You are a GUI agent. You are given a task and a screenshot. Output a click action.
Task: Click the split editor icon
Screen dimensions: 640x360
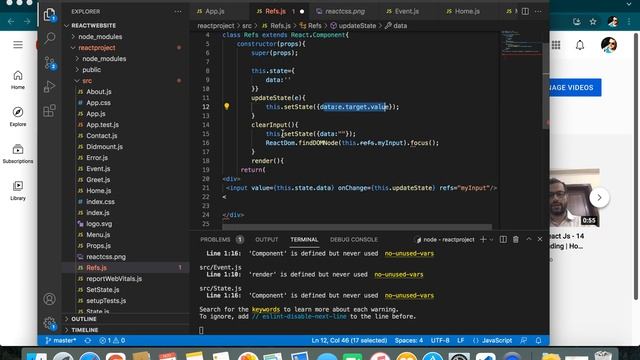click(x=525, y=11)
